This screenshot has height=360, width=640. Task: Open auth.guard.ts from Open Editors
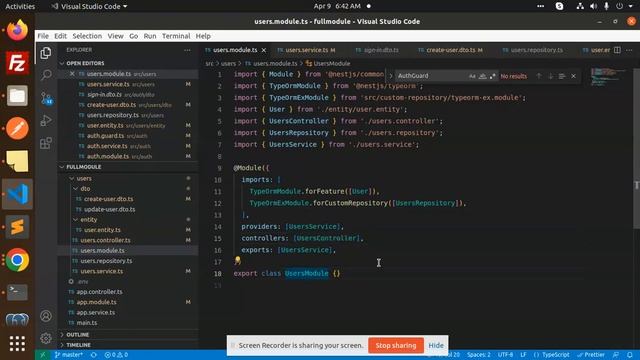tap(105, 136)
